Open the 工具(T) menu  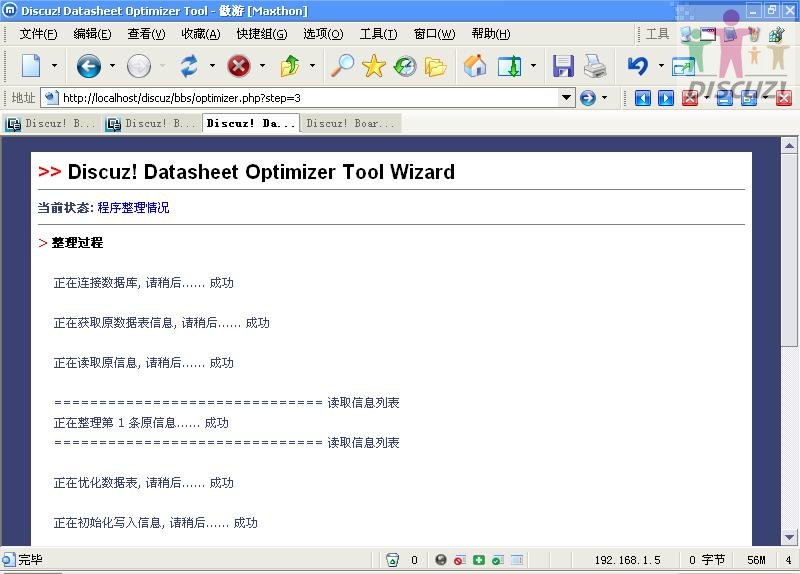pyautogui.click(x=378, y=34)
